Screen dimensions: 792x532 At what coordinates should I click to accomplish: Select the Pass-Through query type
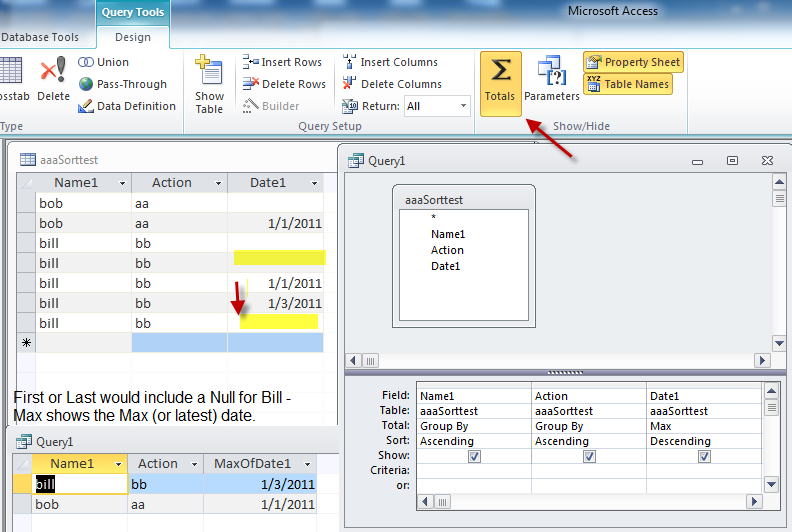(123, 84)
